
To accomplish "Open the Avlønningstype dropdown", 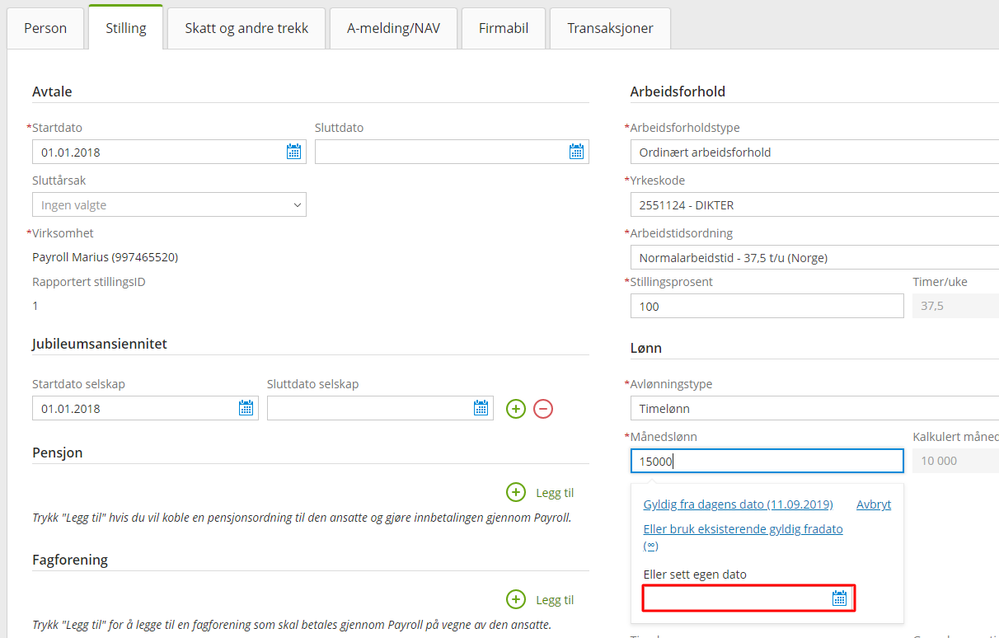I will (x=815, y=409).
